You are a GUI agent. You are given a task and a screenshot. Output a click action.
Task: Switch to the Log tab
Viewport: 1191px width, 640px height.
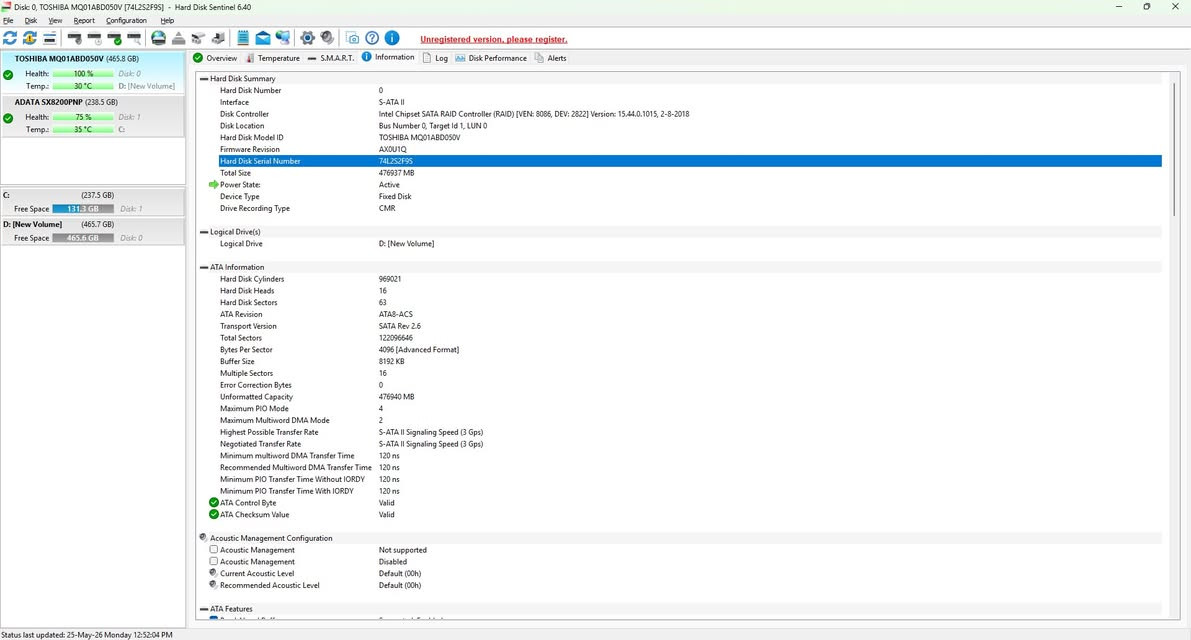coord(435,58)
